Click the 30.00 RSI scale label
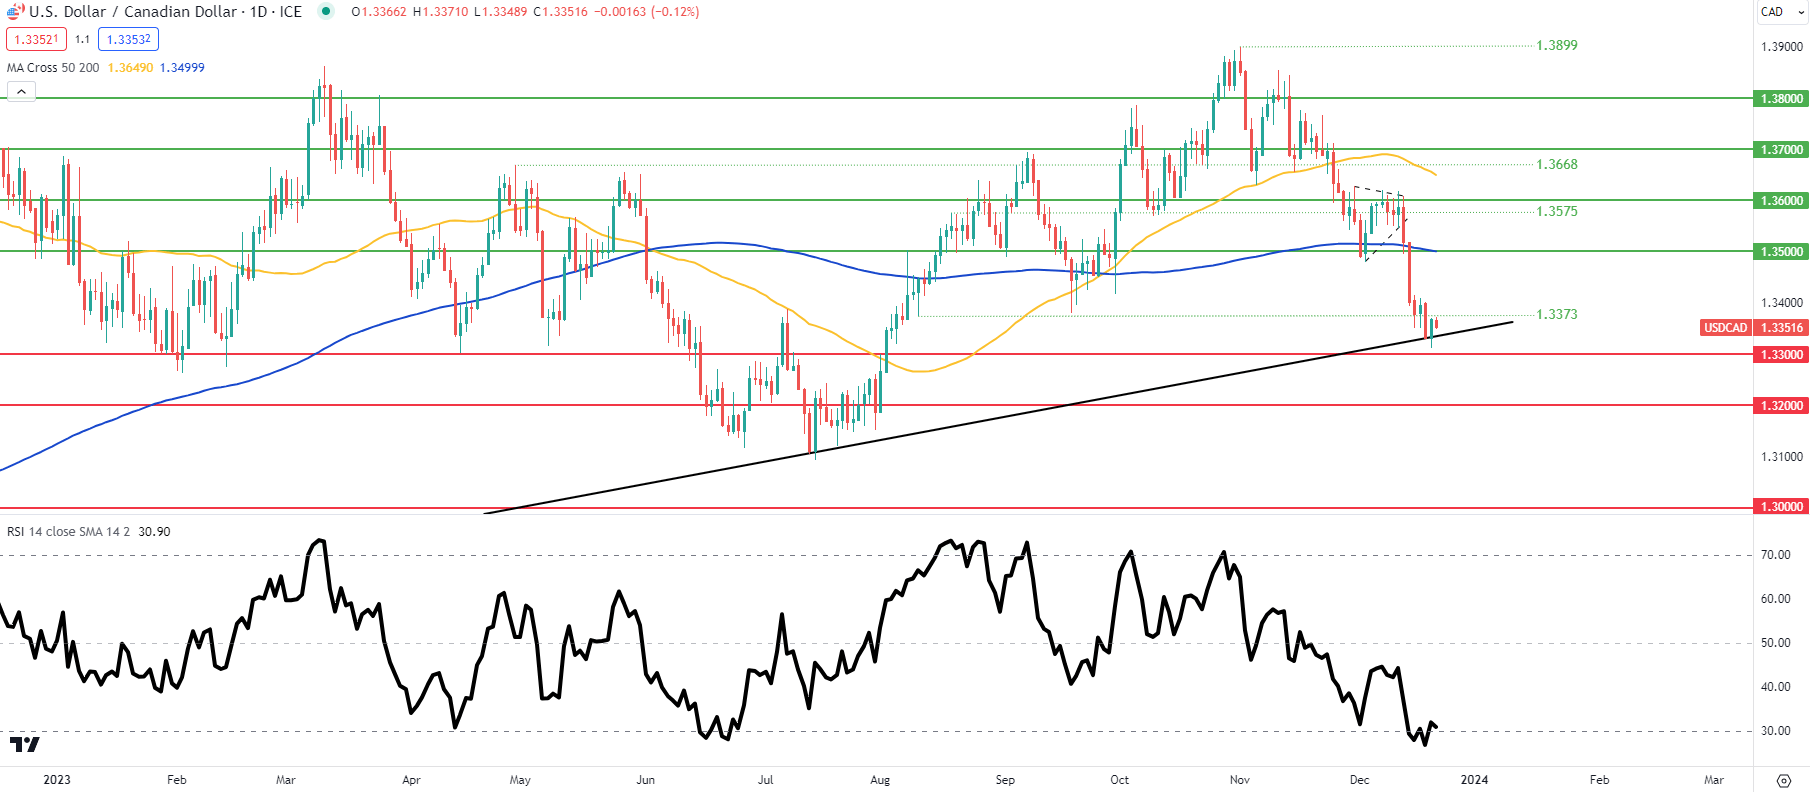 coord(1776,731)
